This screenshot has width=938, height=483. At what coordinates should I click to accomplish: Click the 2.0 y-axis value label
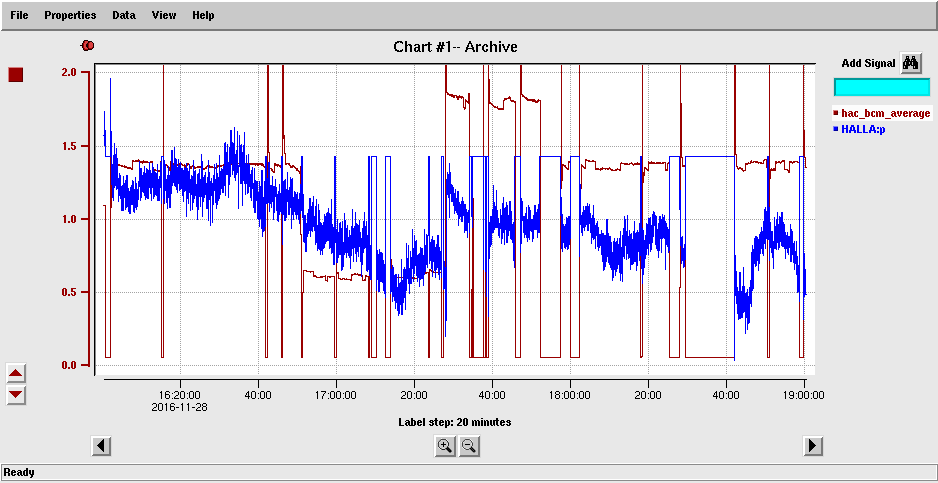70,72
